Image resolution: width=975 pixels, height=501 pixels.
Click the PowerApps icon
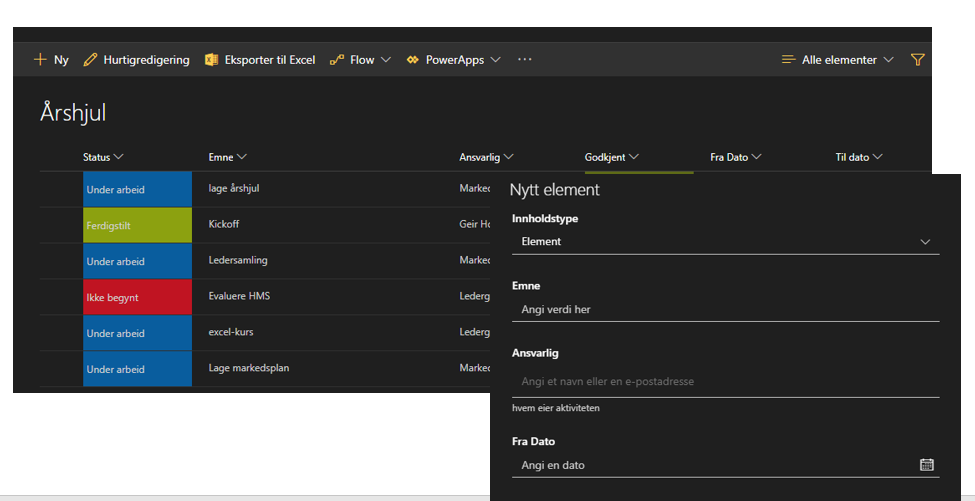pos(412,60)
